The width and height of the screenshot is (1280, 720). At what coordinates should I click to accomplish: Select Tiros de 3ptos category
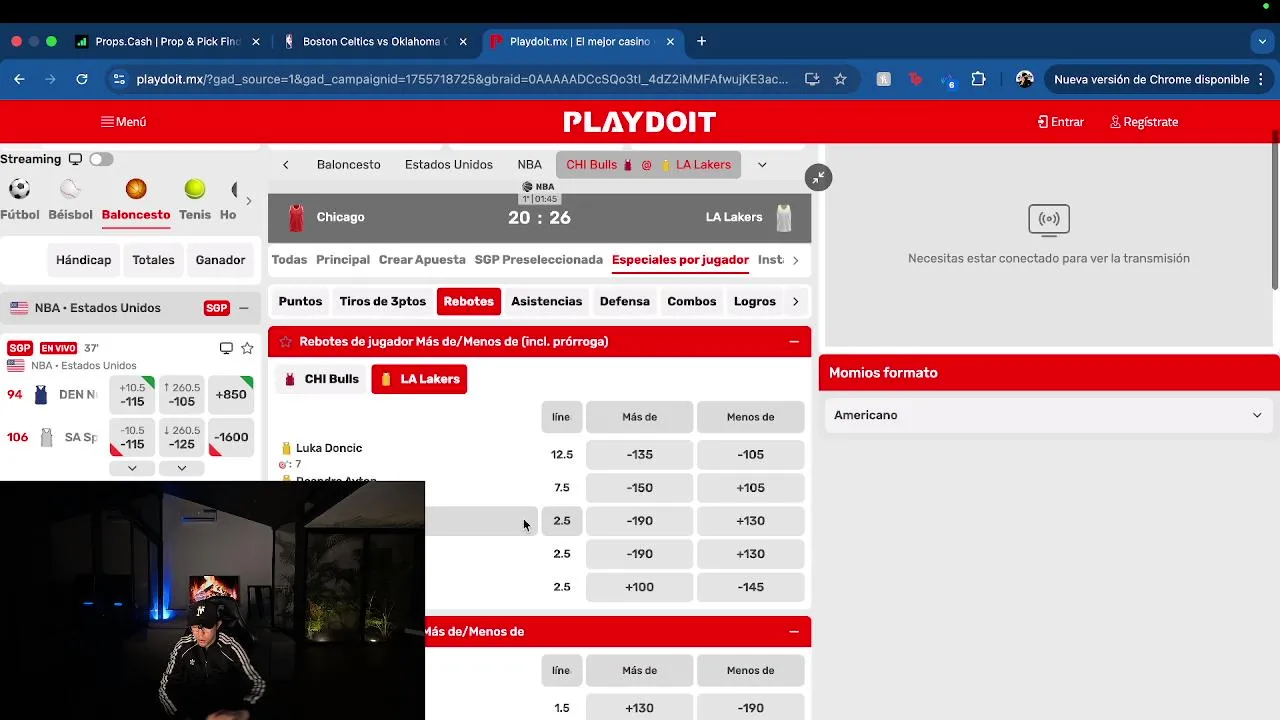pos(382,301)
